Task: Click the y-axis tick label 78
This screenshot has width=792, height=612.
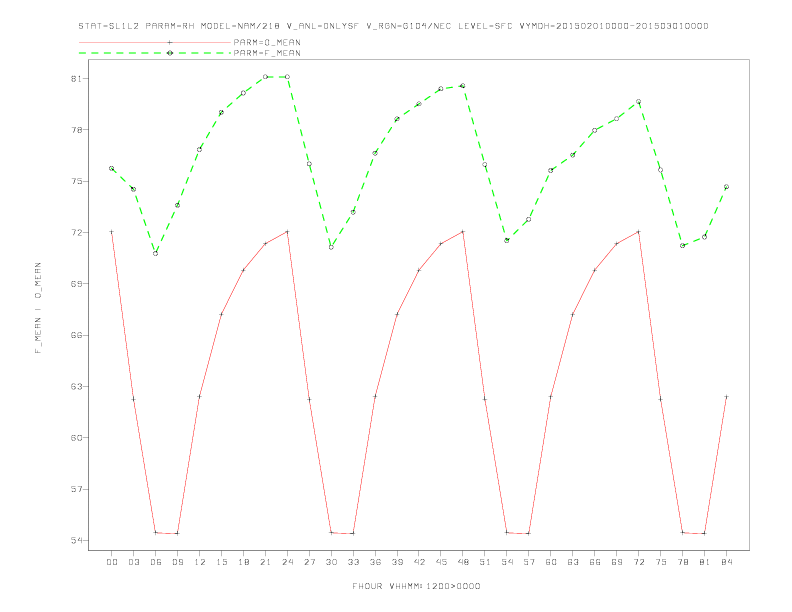Action: [76, 130]
